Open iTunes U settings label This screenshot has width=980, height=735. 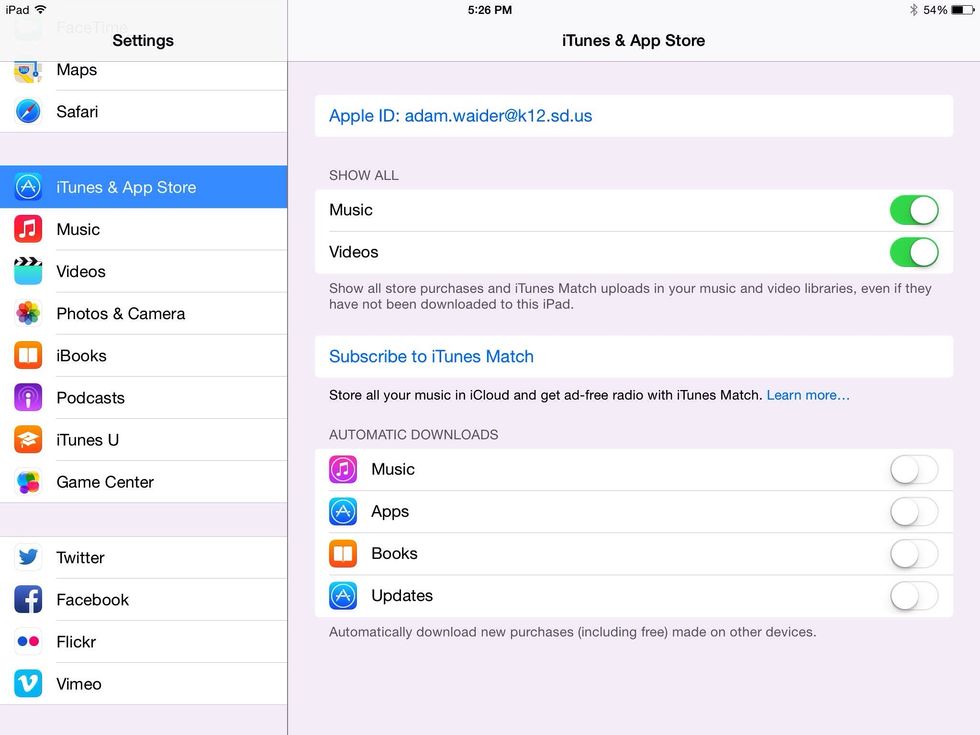click(88, 440)
